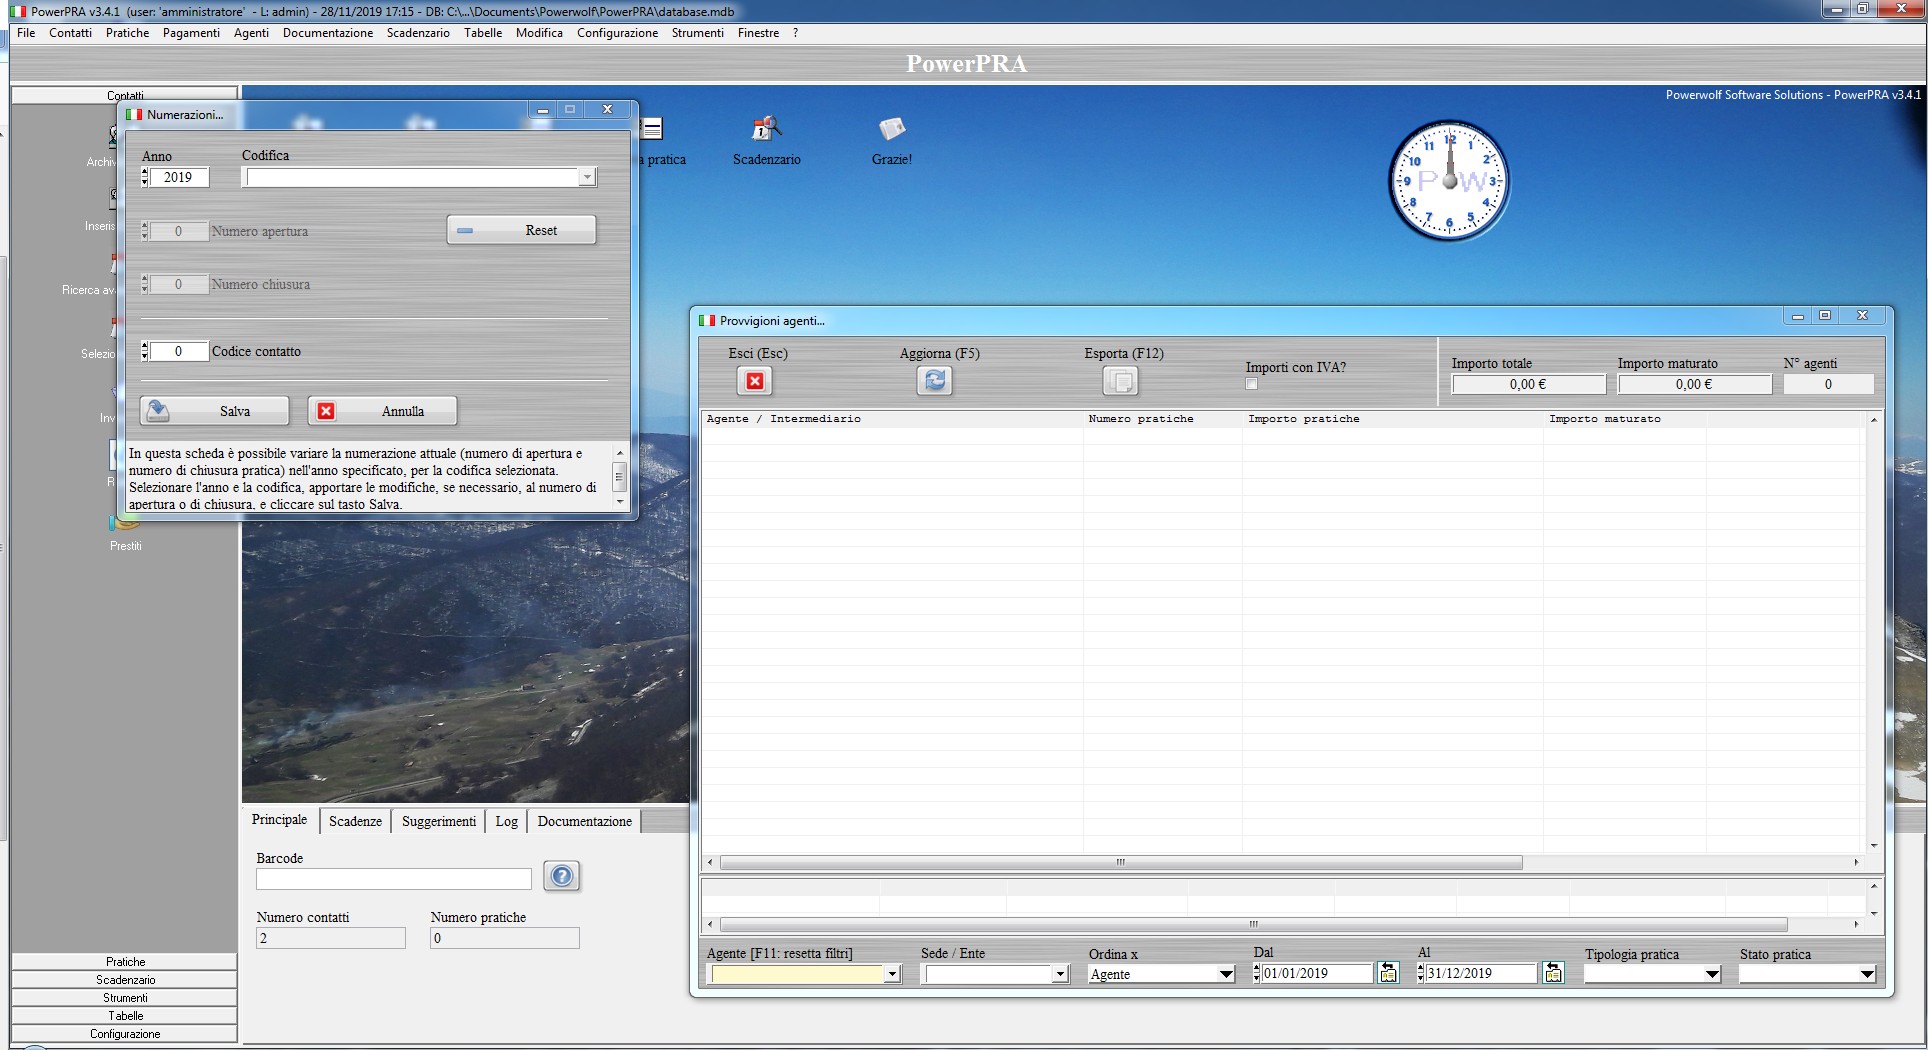Click the Dal date stepper arrows
This screenshot has width=1928, height=1050.
tap(1257, 973)
